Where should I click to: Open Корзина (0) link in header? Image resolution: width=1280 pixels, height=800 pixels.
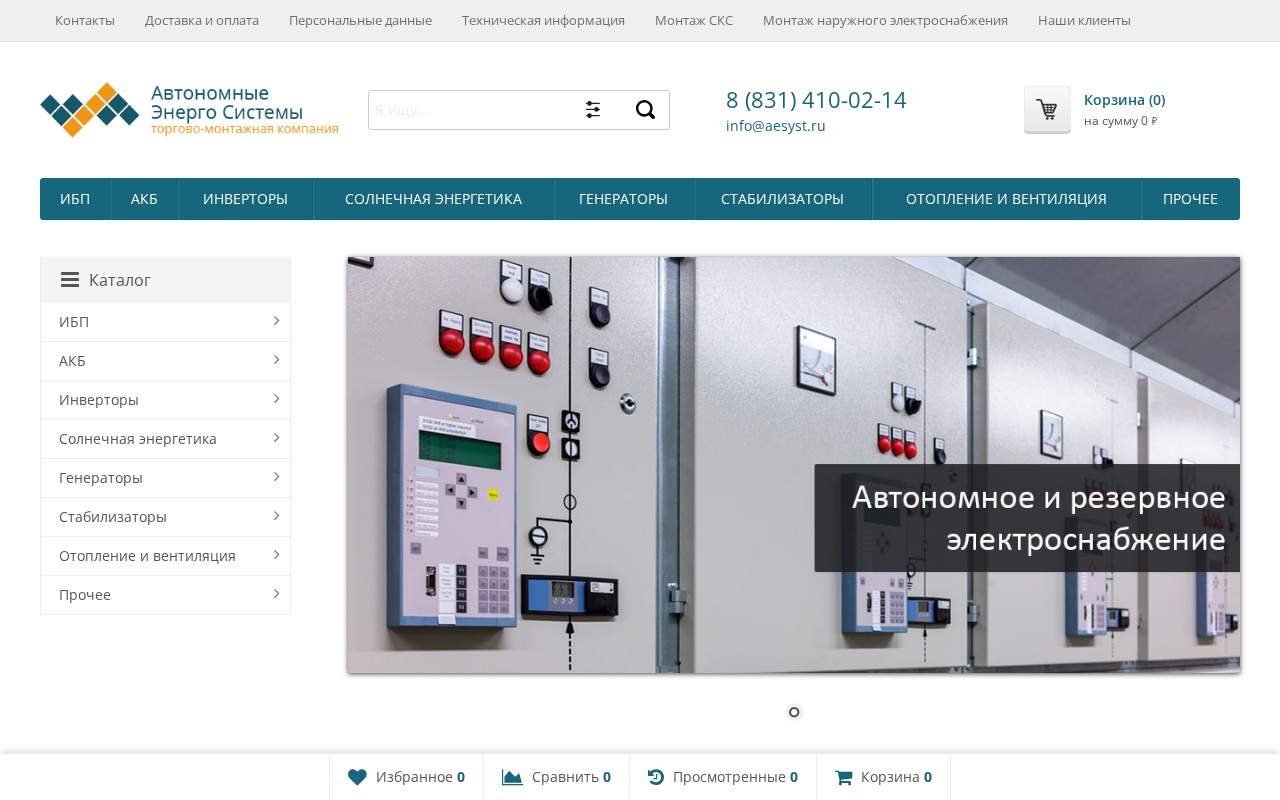point(1124,100)
